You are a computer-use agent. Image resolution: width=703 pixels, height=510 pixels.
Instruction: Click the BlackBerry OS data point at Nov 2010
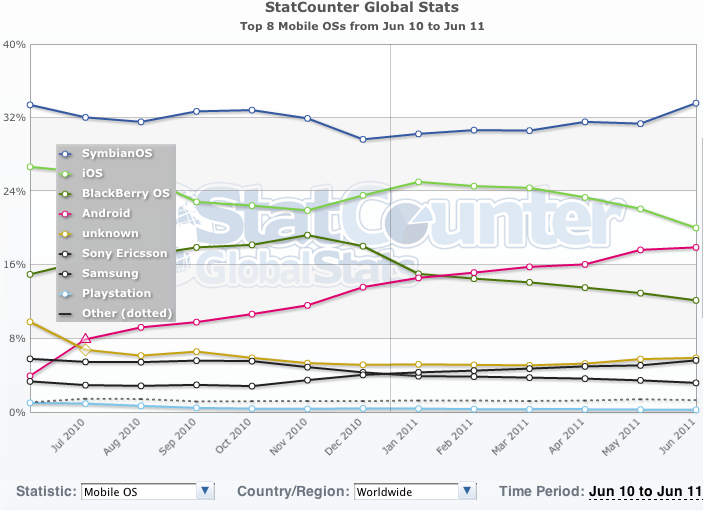tap(307, 235)
